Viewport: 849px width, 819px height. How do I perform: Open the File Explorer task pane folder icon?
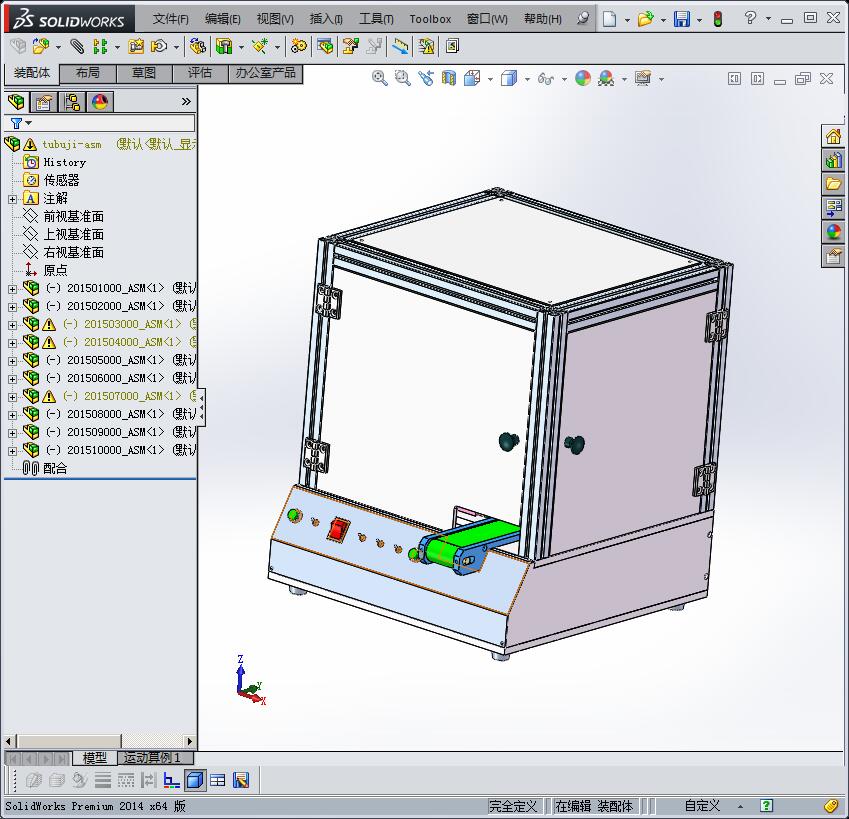[833, 184]
